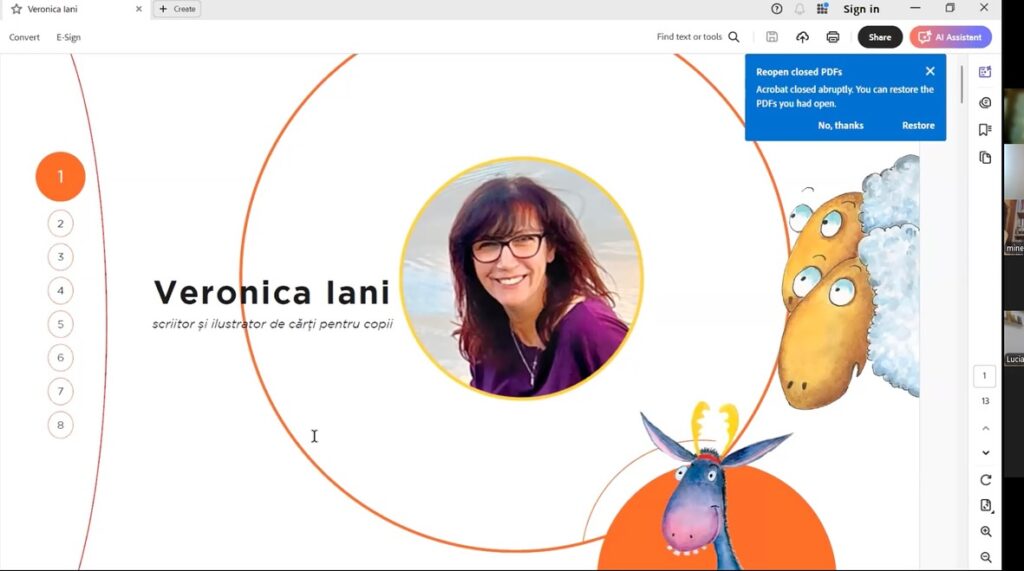The height and width of the screenshot is (571, 1024).
Task: Click Restore to reopen PDFs
Action: [x=918, y=125]
